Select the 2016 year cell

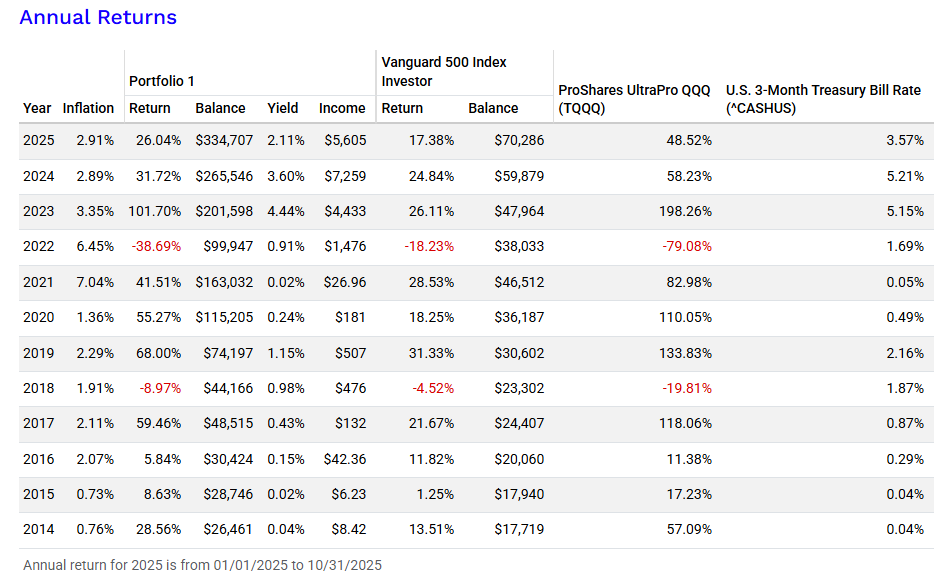tap(38, 459)
